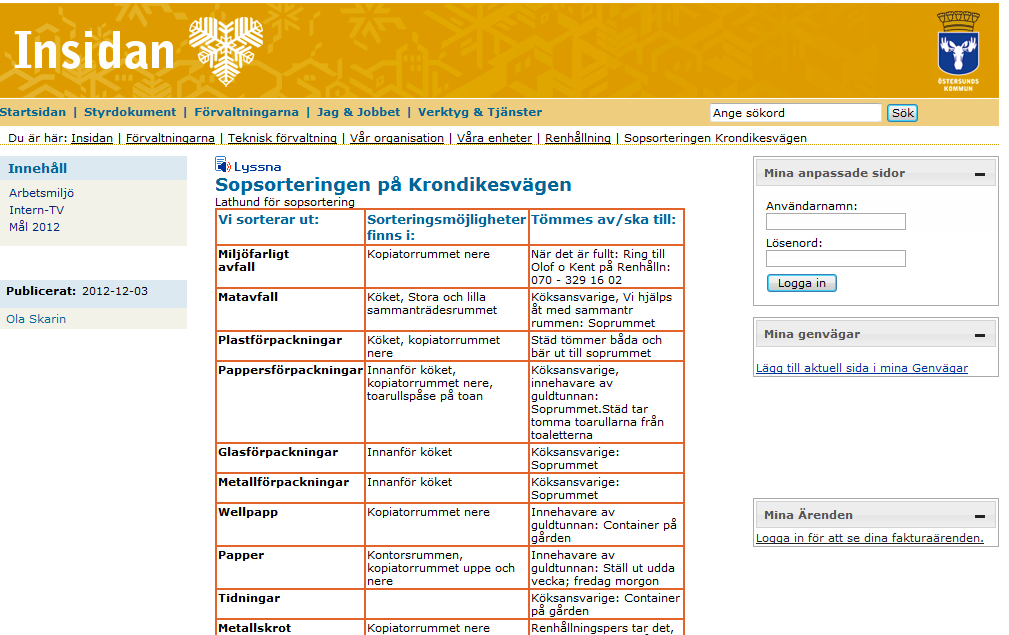1009x635 pixels.
Task: Collapse the Mina Ärenden panel
Action: 979,515
